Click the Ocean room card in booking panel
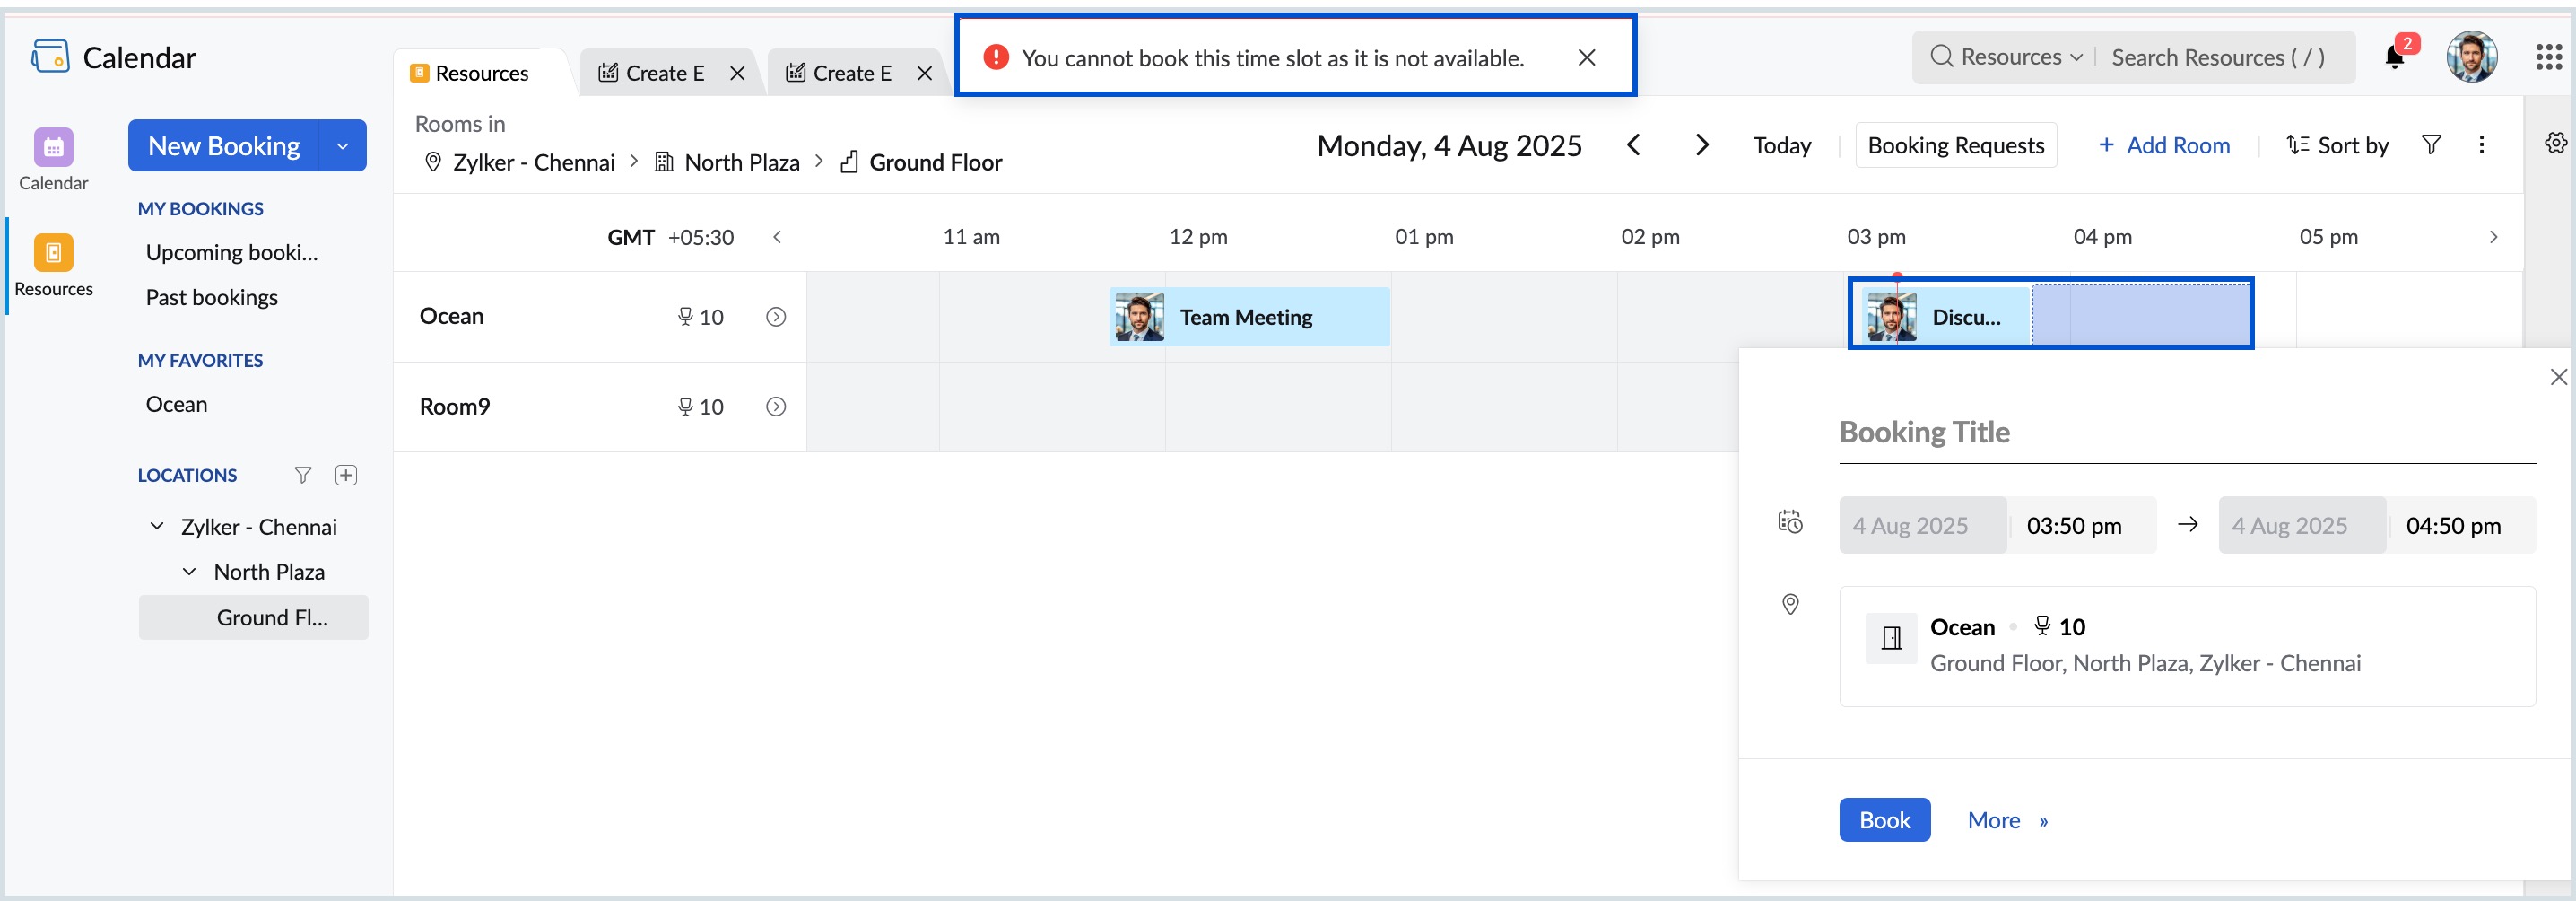 click(2186, 646)
